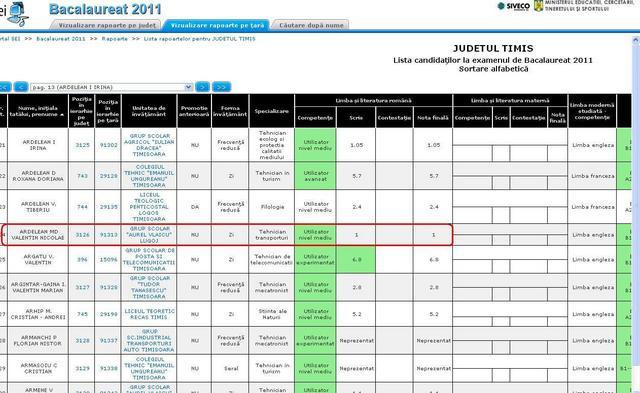Select the name ARMASOIU C CRISTIAN

[x=38, y=369]
